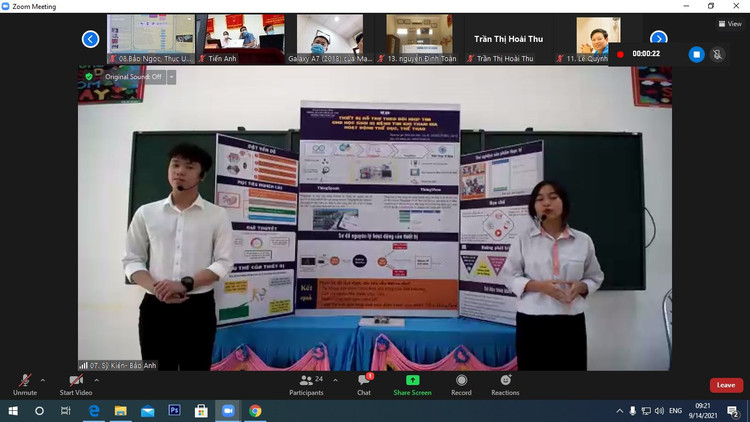Click the green Share Screen button
The image size is (750, 422).
[x=412, y=382]
